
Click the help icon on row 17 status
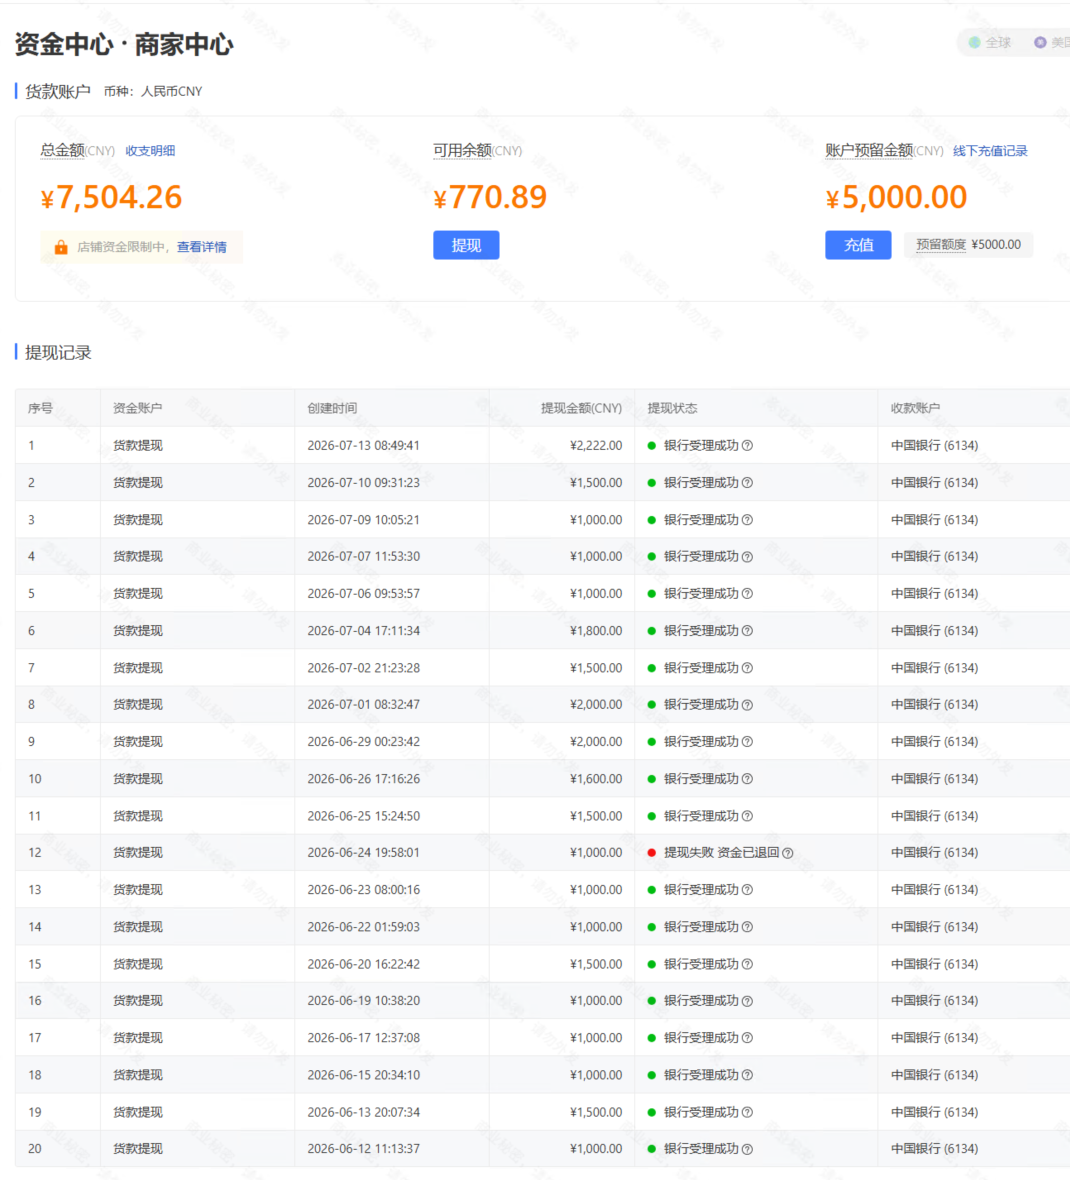click(747, 1039)
